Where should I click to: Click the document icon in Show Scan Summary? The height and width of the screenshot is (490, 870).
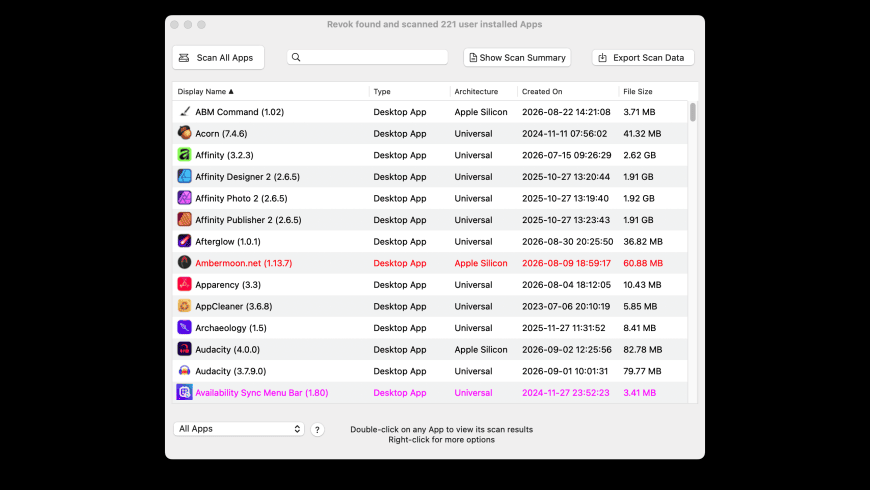[473, 58]
